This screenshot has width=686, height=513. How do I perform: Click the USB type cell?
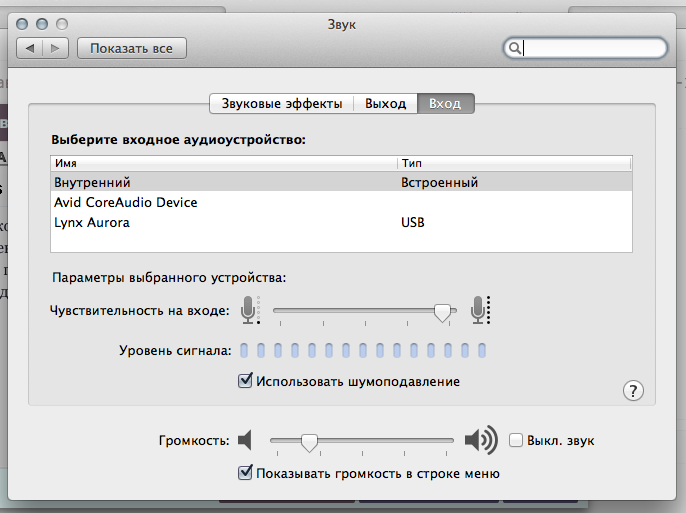click(x=413, y=223)
